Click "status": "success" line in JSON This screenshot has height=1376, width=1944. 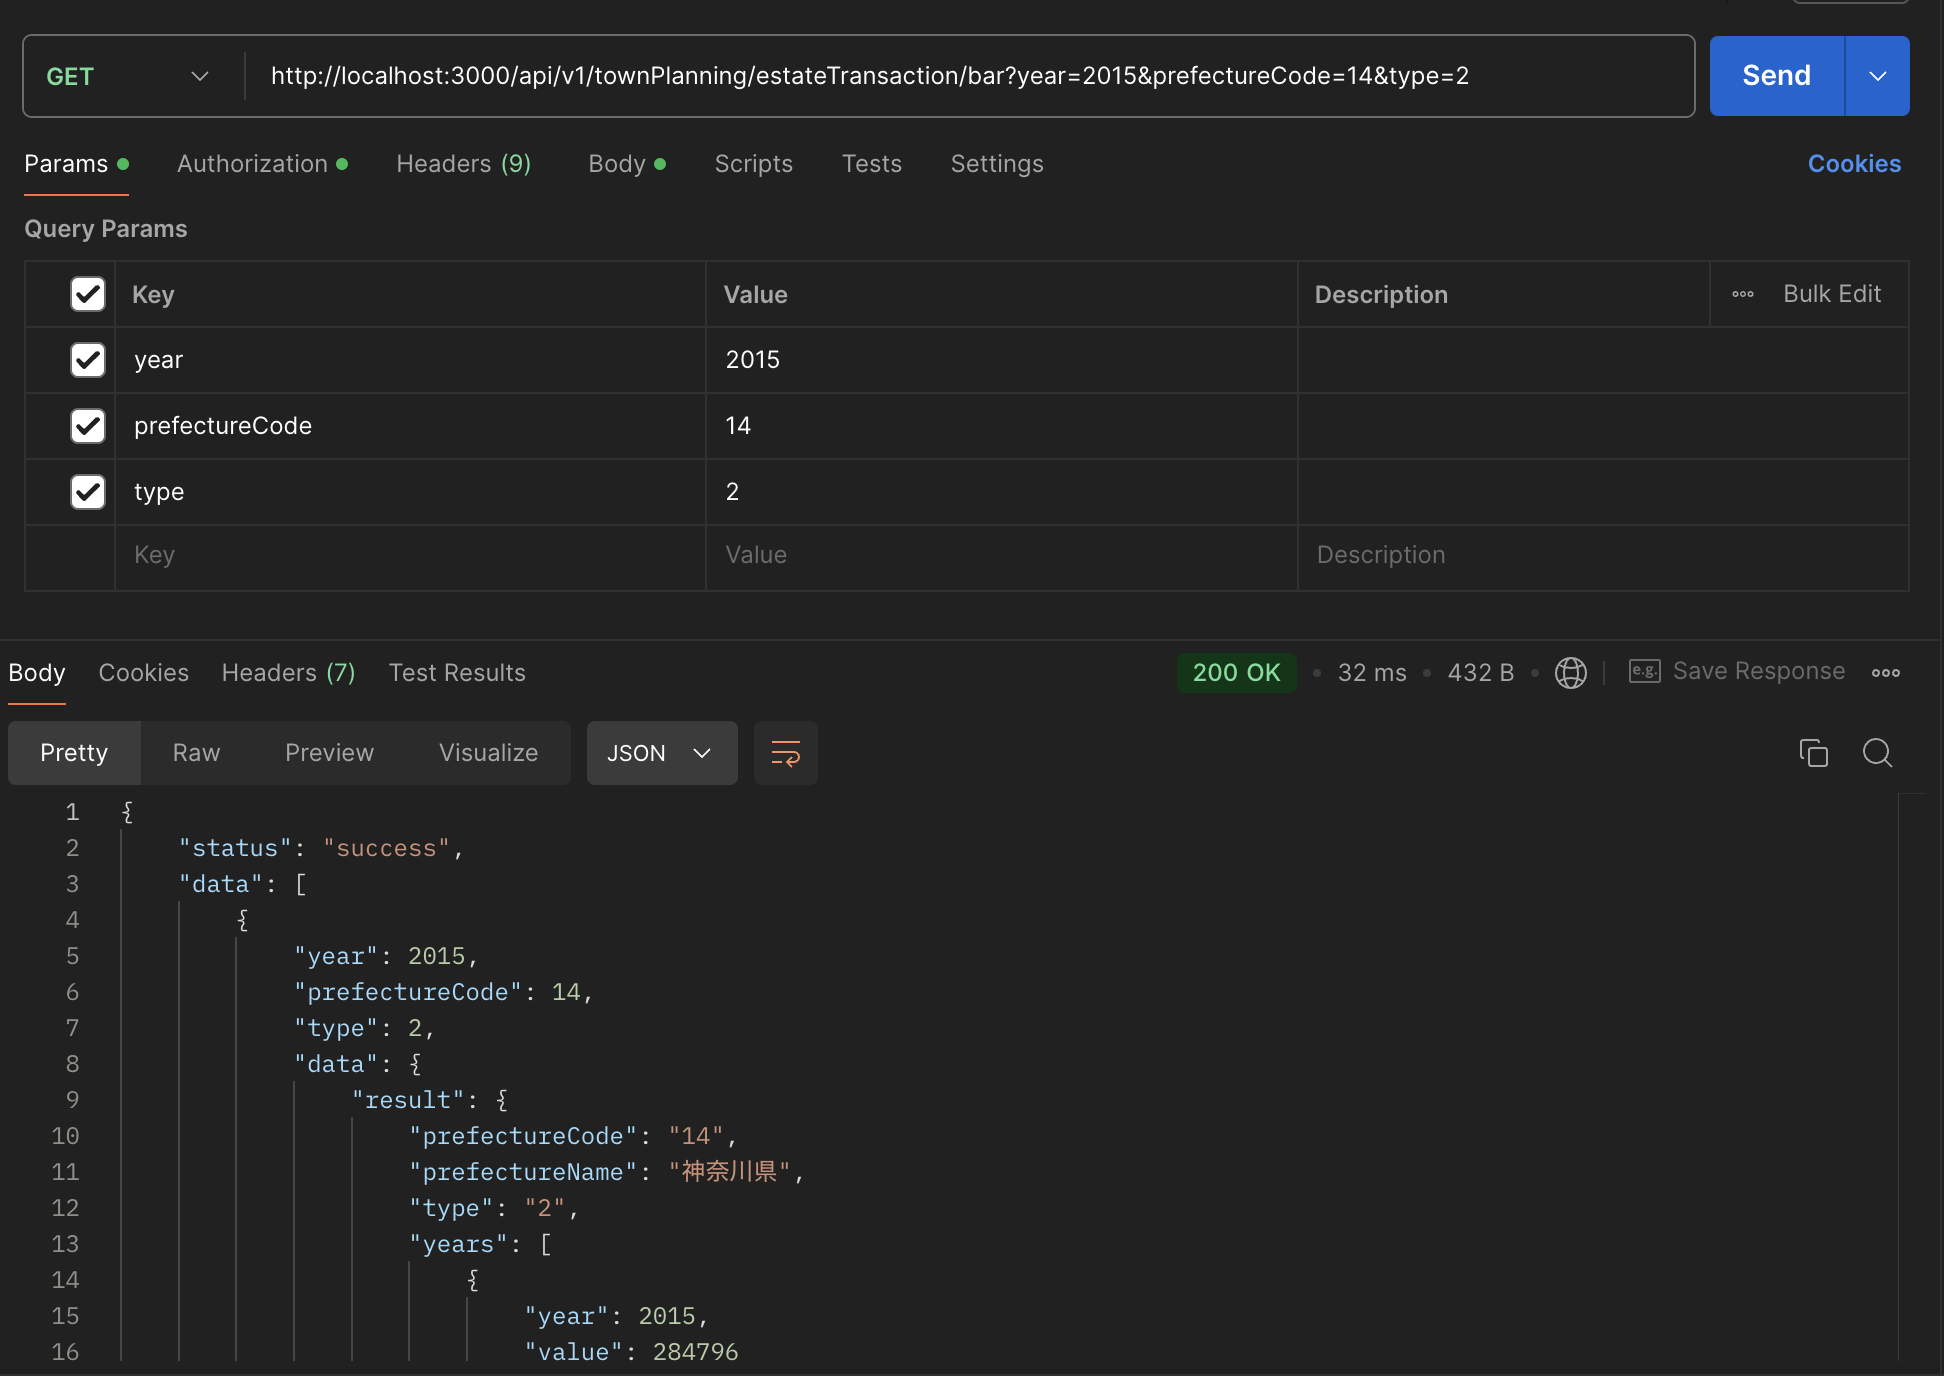[x=320, y=848]
